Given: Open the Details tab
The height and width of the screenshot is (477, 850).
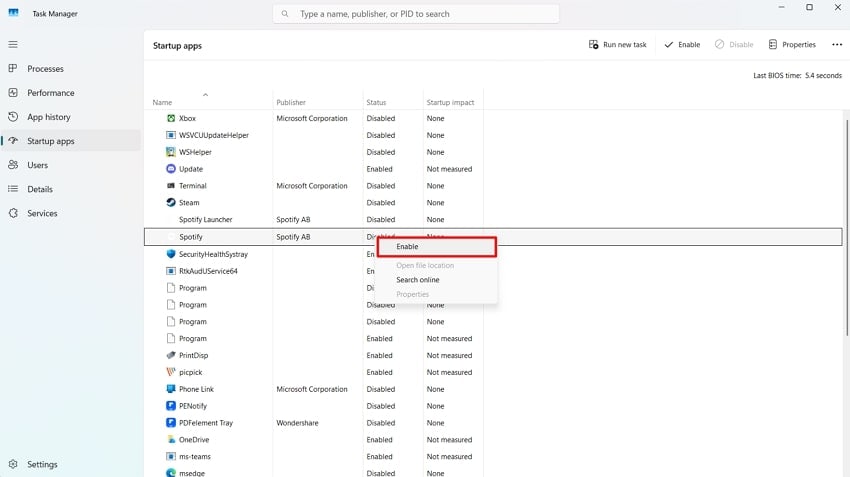Looking at the screenshot, I should tap(71, 189).
